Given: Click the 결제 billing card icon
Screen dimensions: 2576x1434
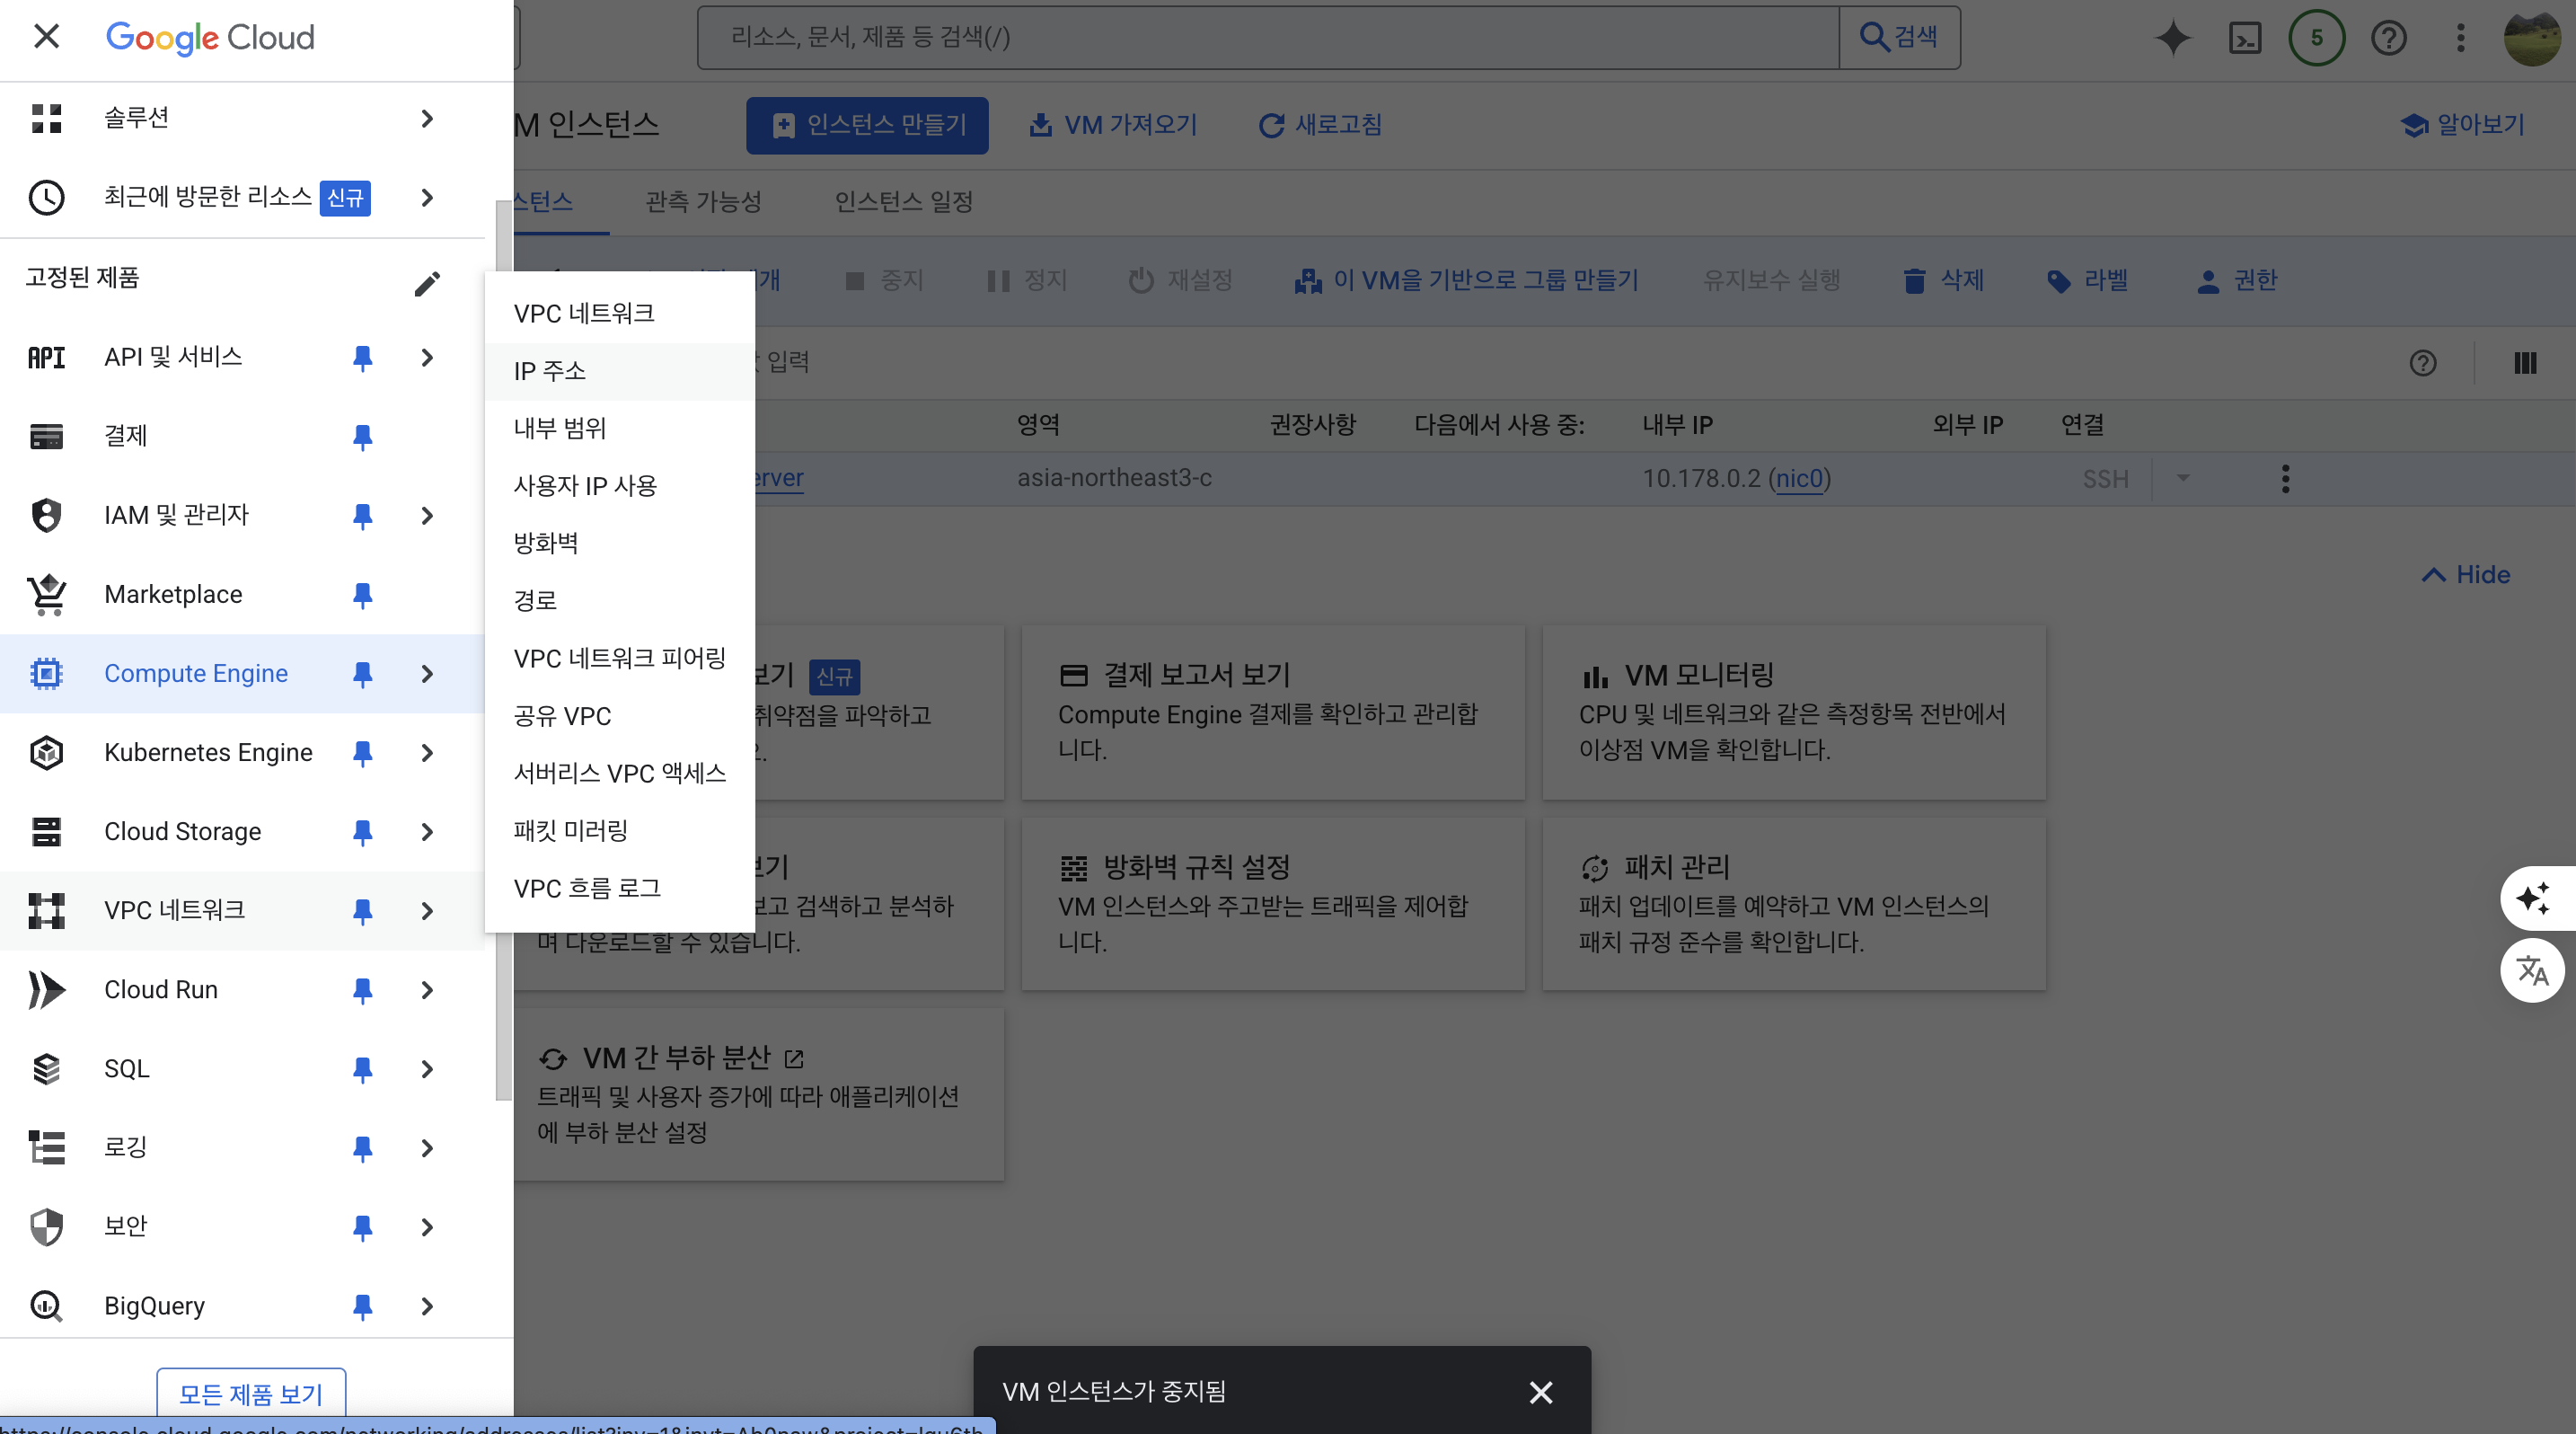Looking at the screenshot, I should [x=46, y=436].
